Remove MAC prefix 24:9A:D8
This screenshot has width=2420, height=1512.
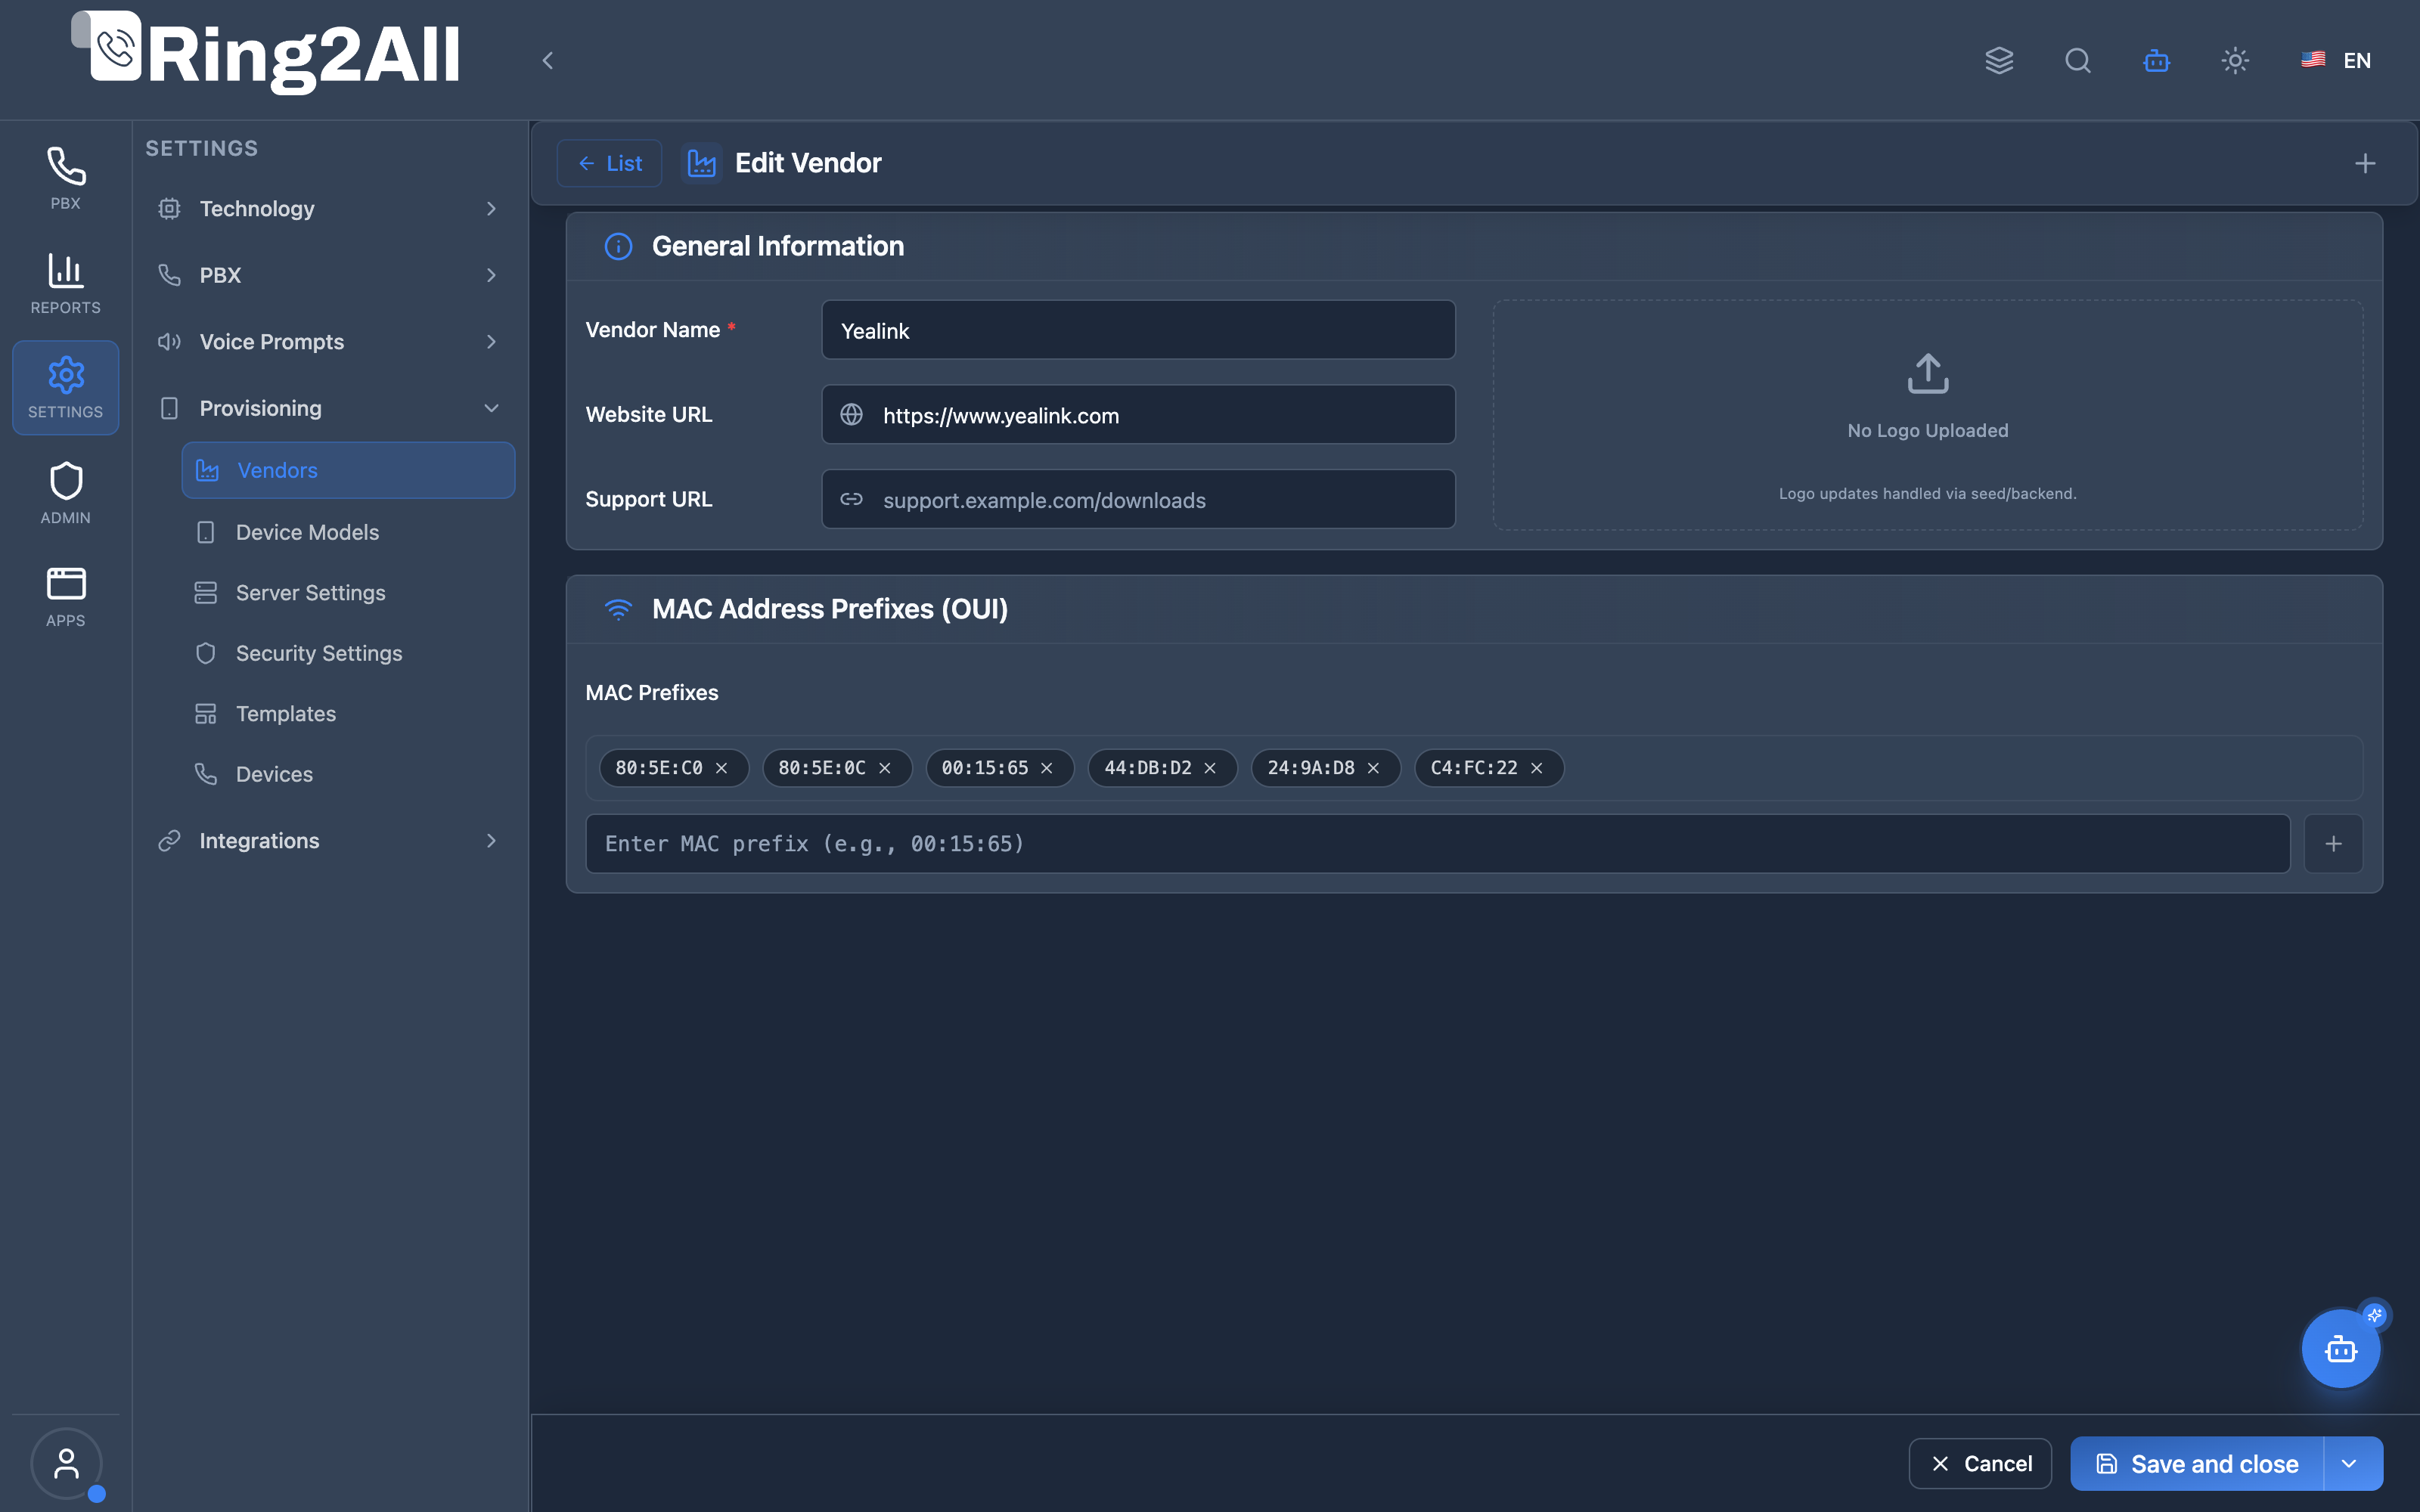[x=1373, y=768]
